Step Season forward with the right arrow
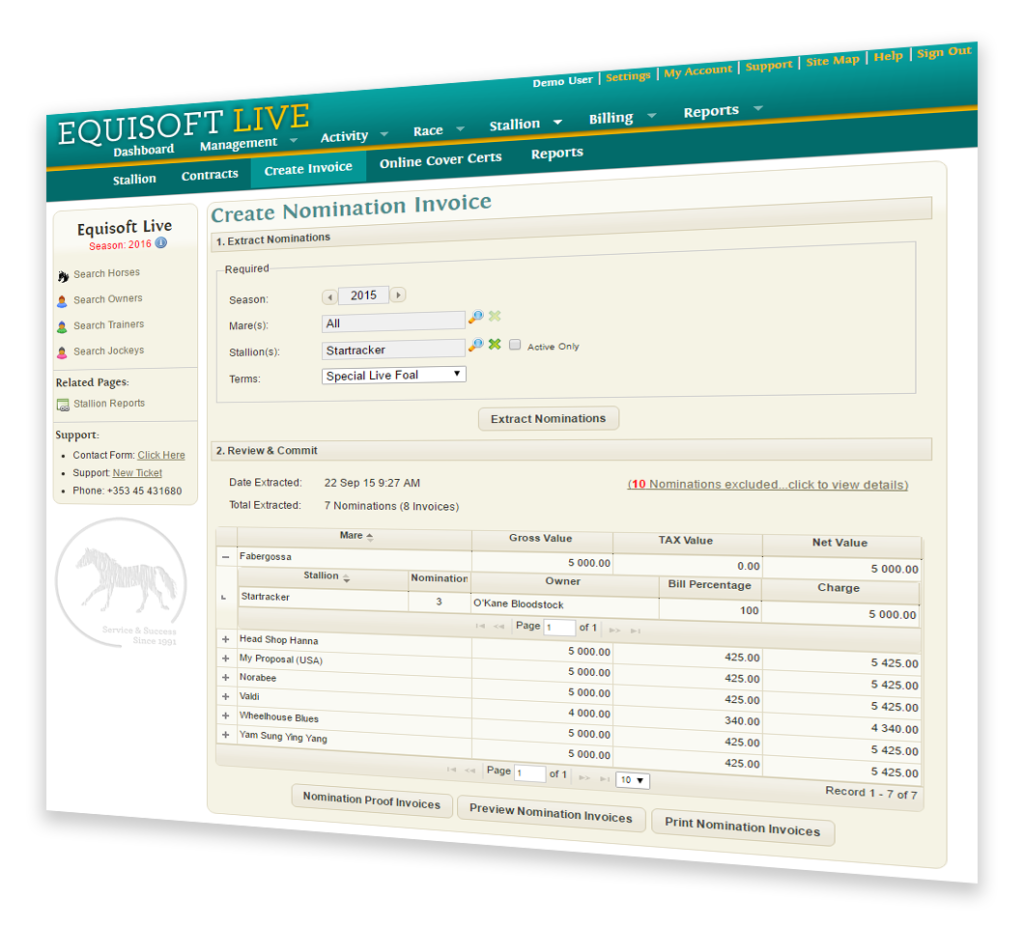 398,294
